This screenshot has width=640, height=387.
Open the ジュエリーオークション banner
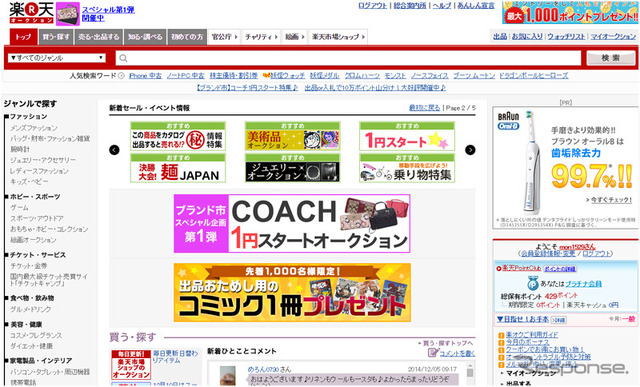click(292, 168)
